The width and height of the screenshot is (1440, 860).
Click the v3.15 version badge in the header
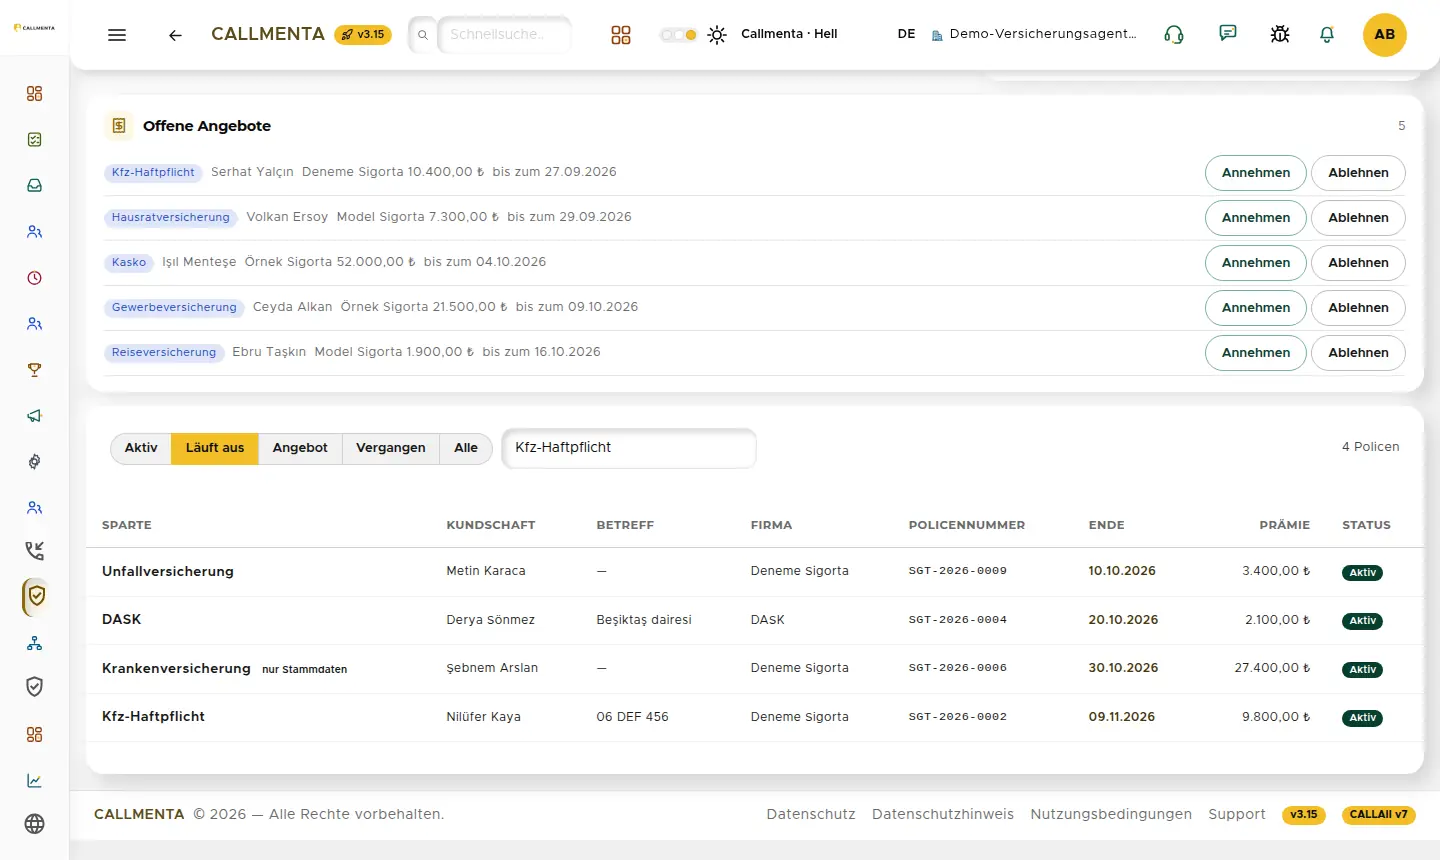[x=363, y=35]
